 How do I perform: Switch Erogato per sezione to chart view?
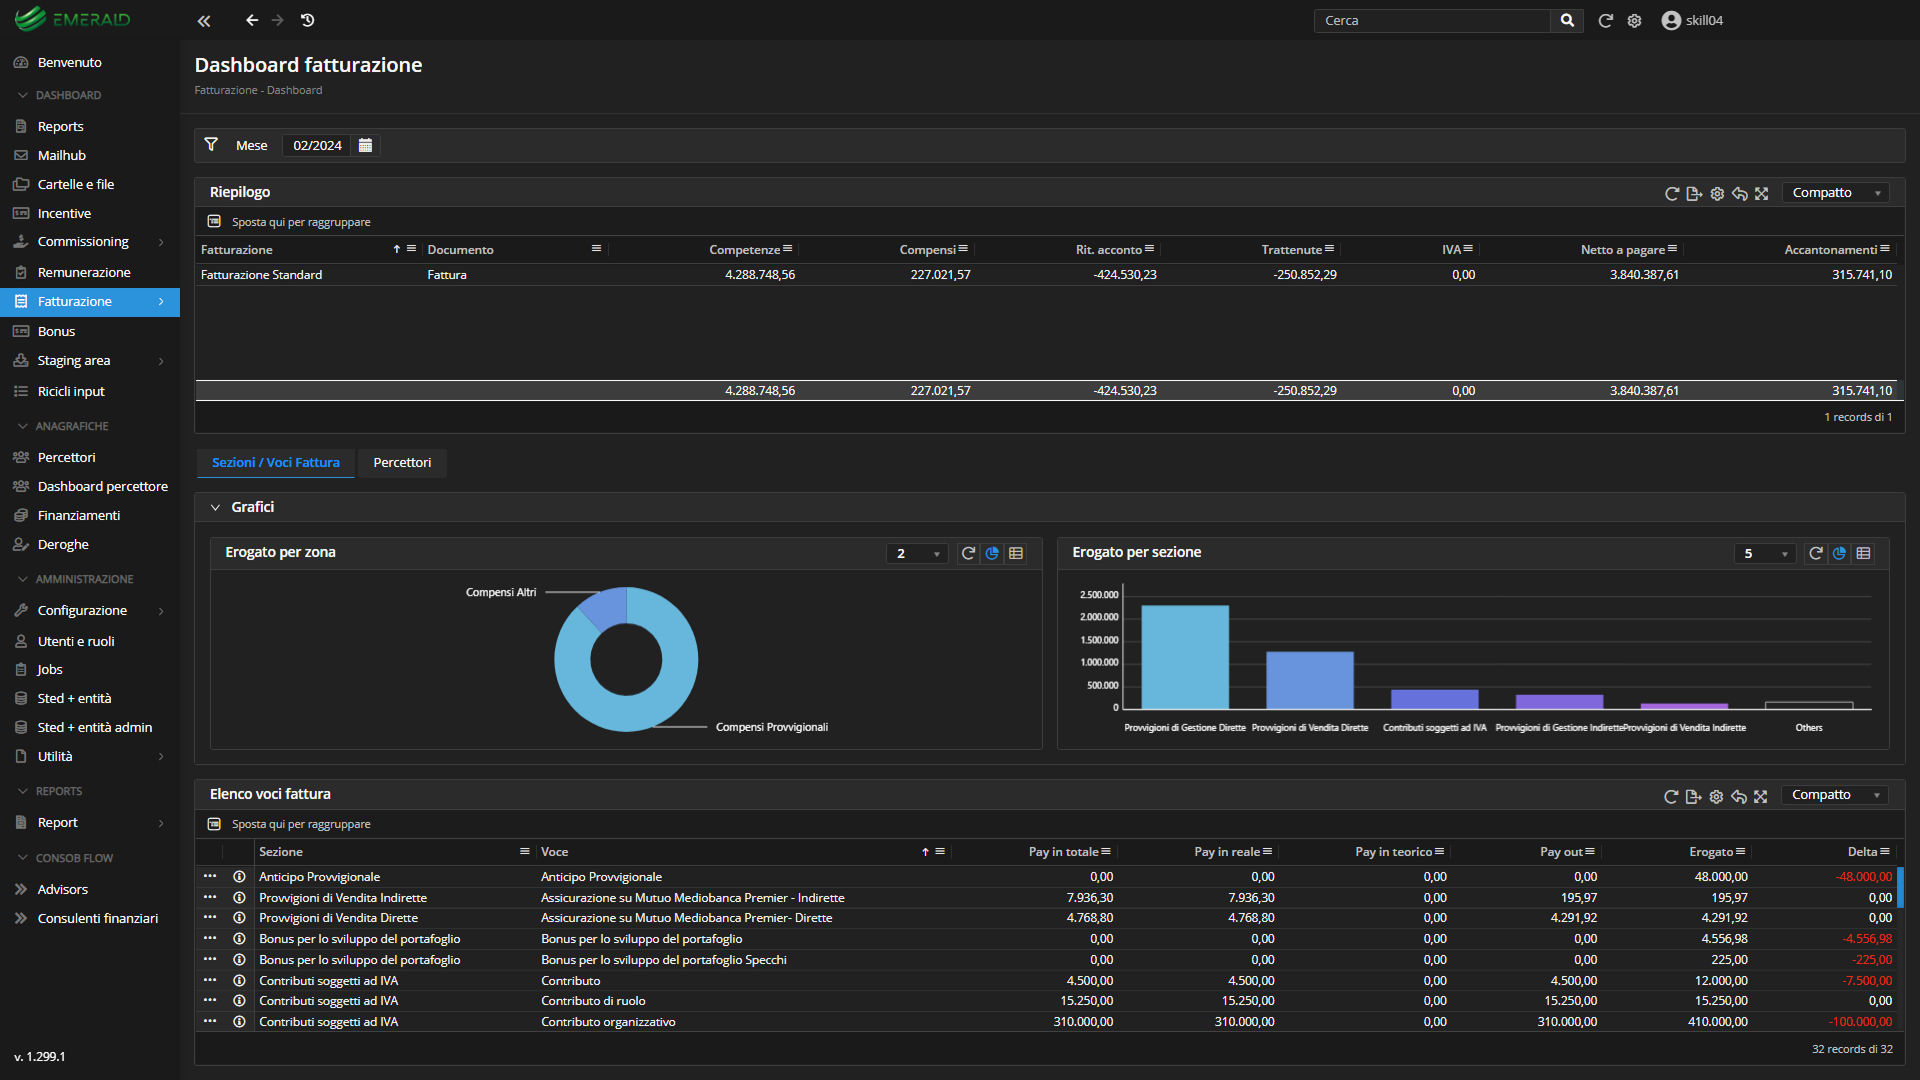coord(1839,553)
